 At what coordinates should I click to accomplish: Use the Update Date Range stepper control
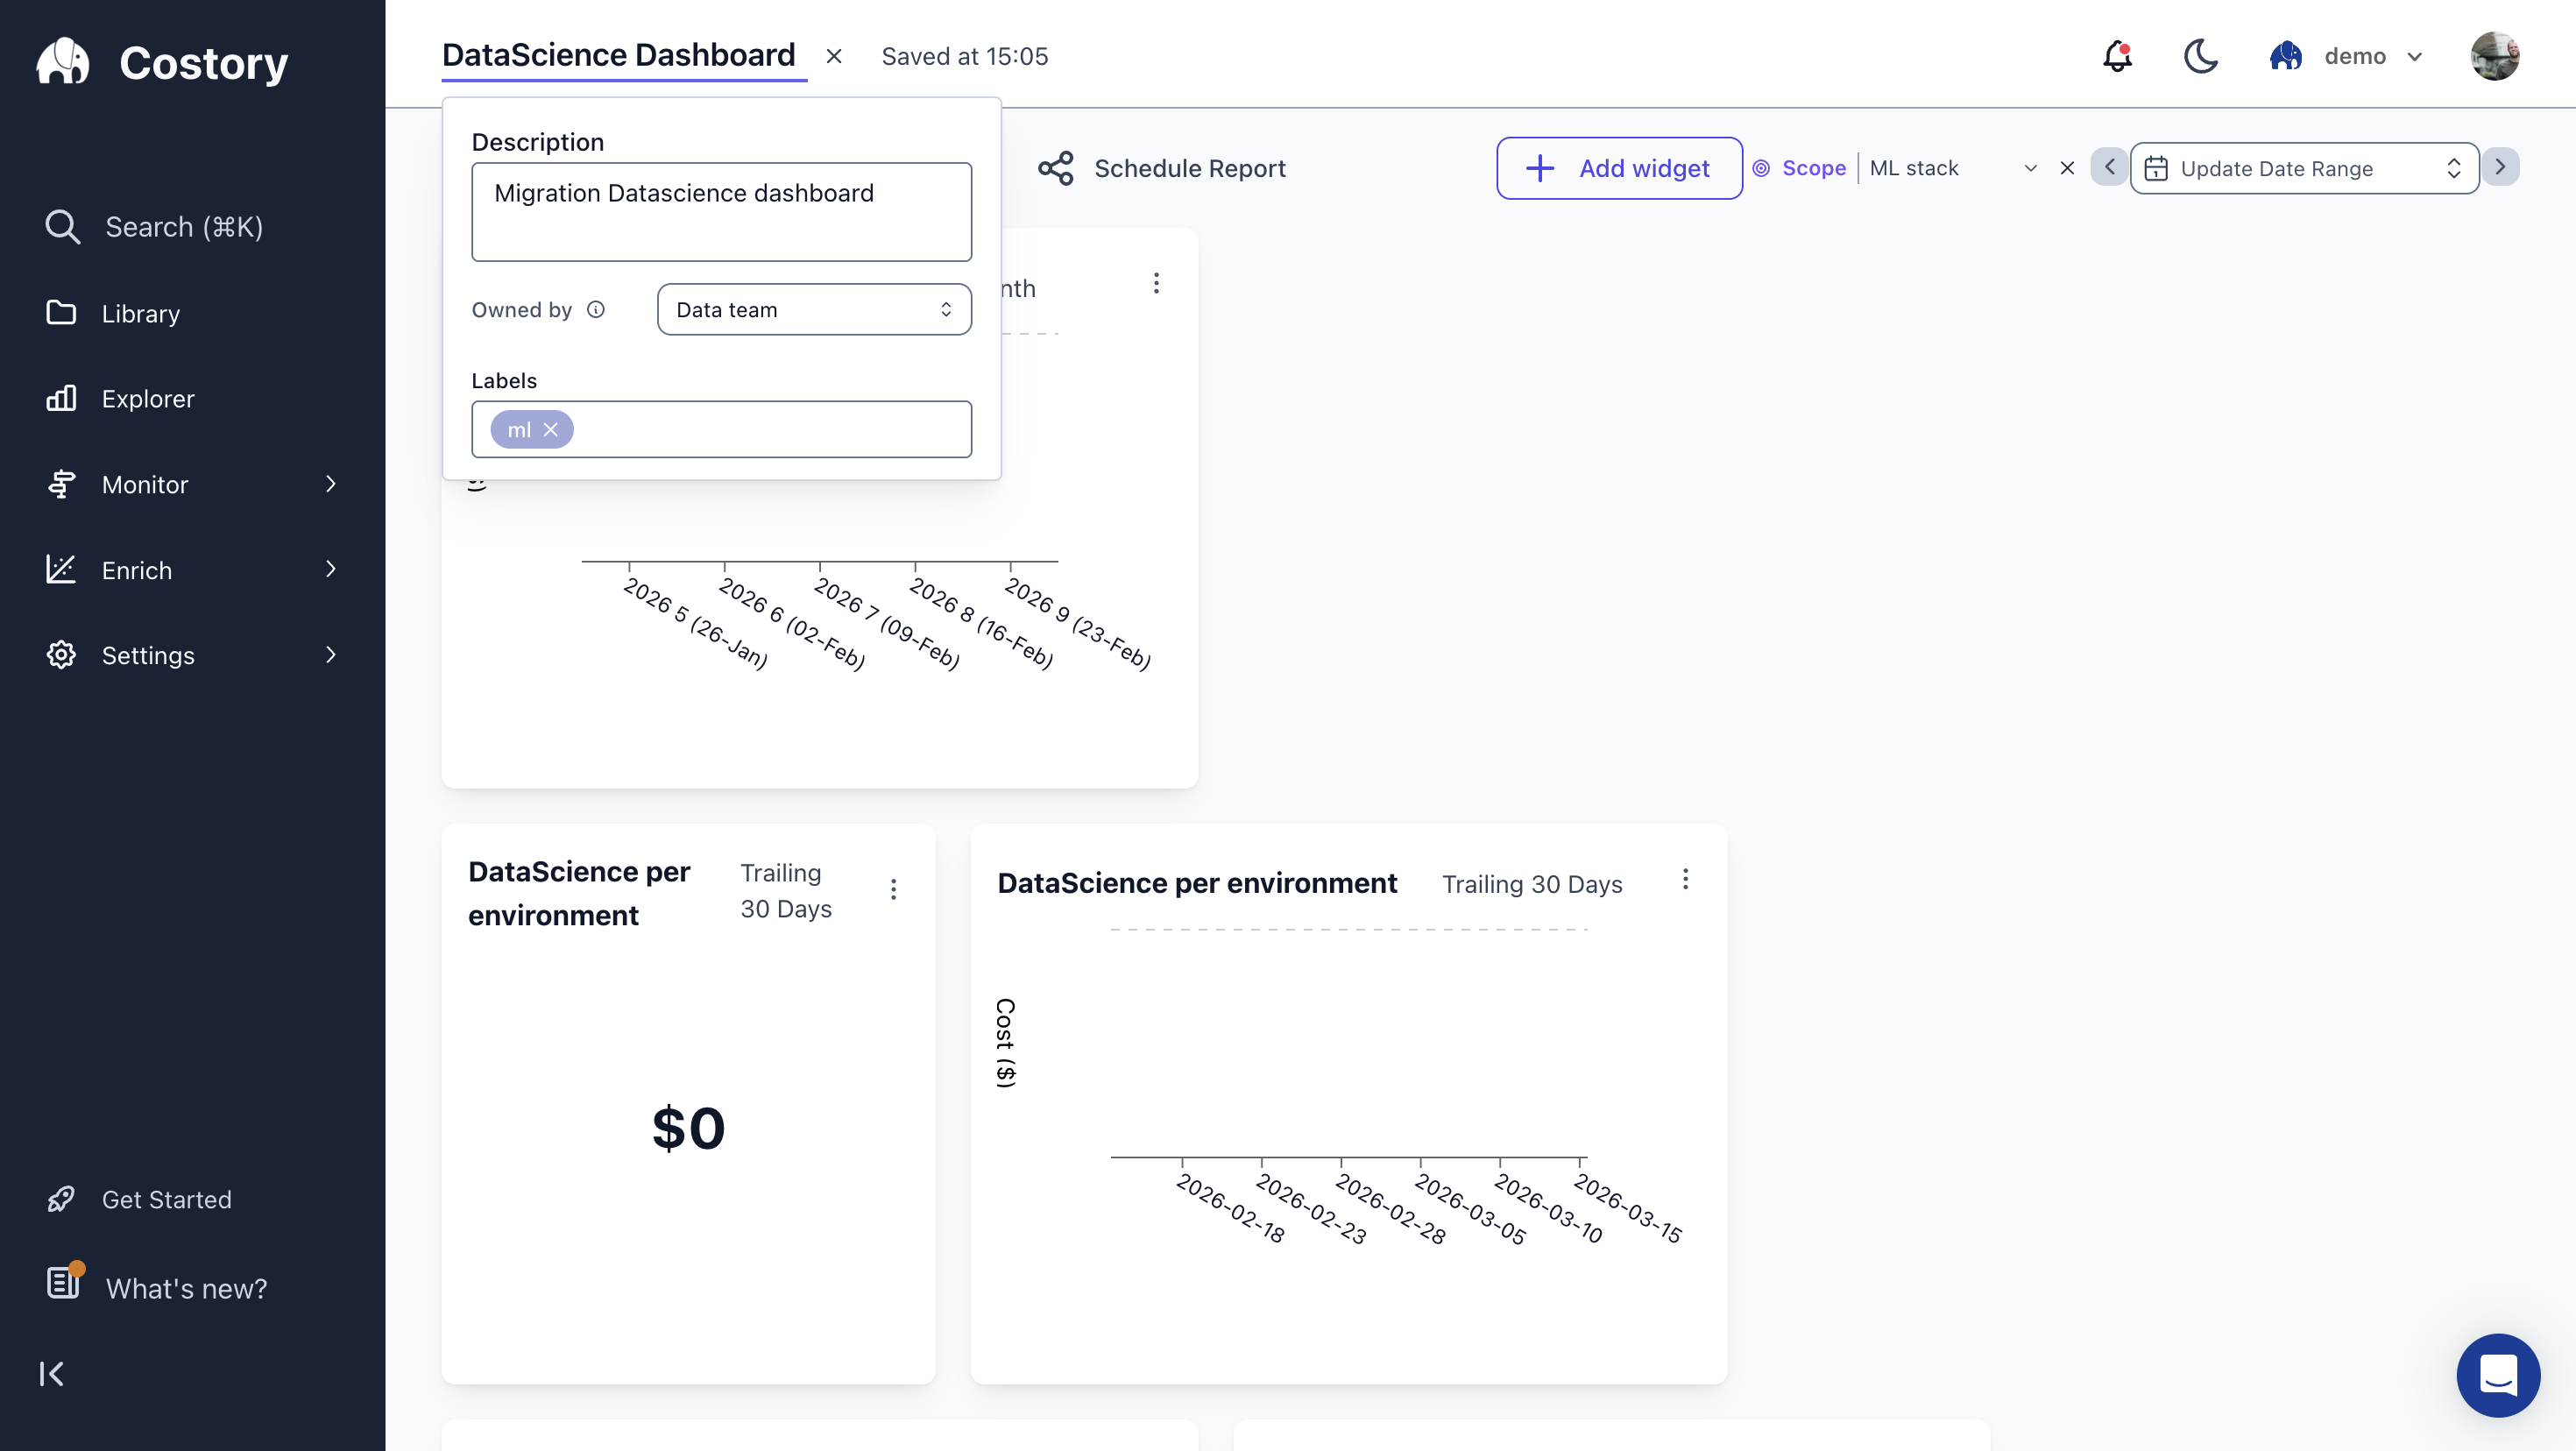pyautogui.click(x=2455, y=168)
